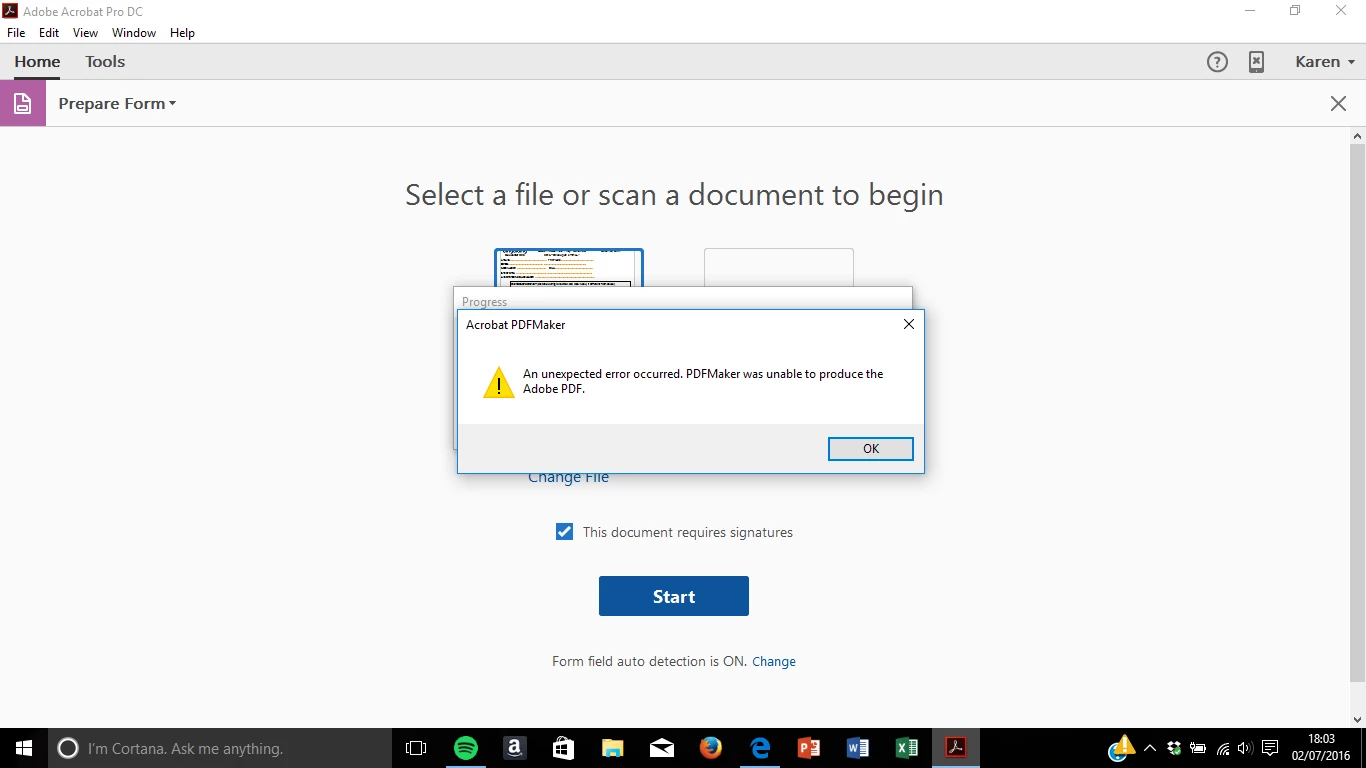
Task: Close the Prepare Form tool panel
Action: tap(1338, 104)
